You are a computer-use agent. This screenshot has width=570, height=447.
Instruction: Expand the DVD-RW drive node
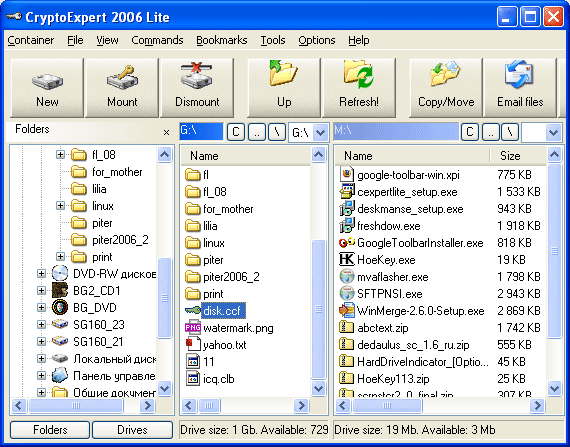click(41, 274)
